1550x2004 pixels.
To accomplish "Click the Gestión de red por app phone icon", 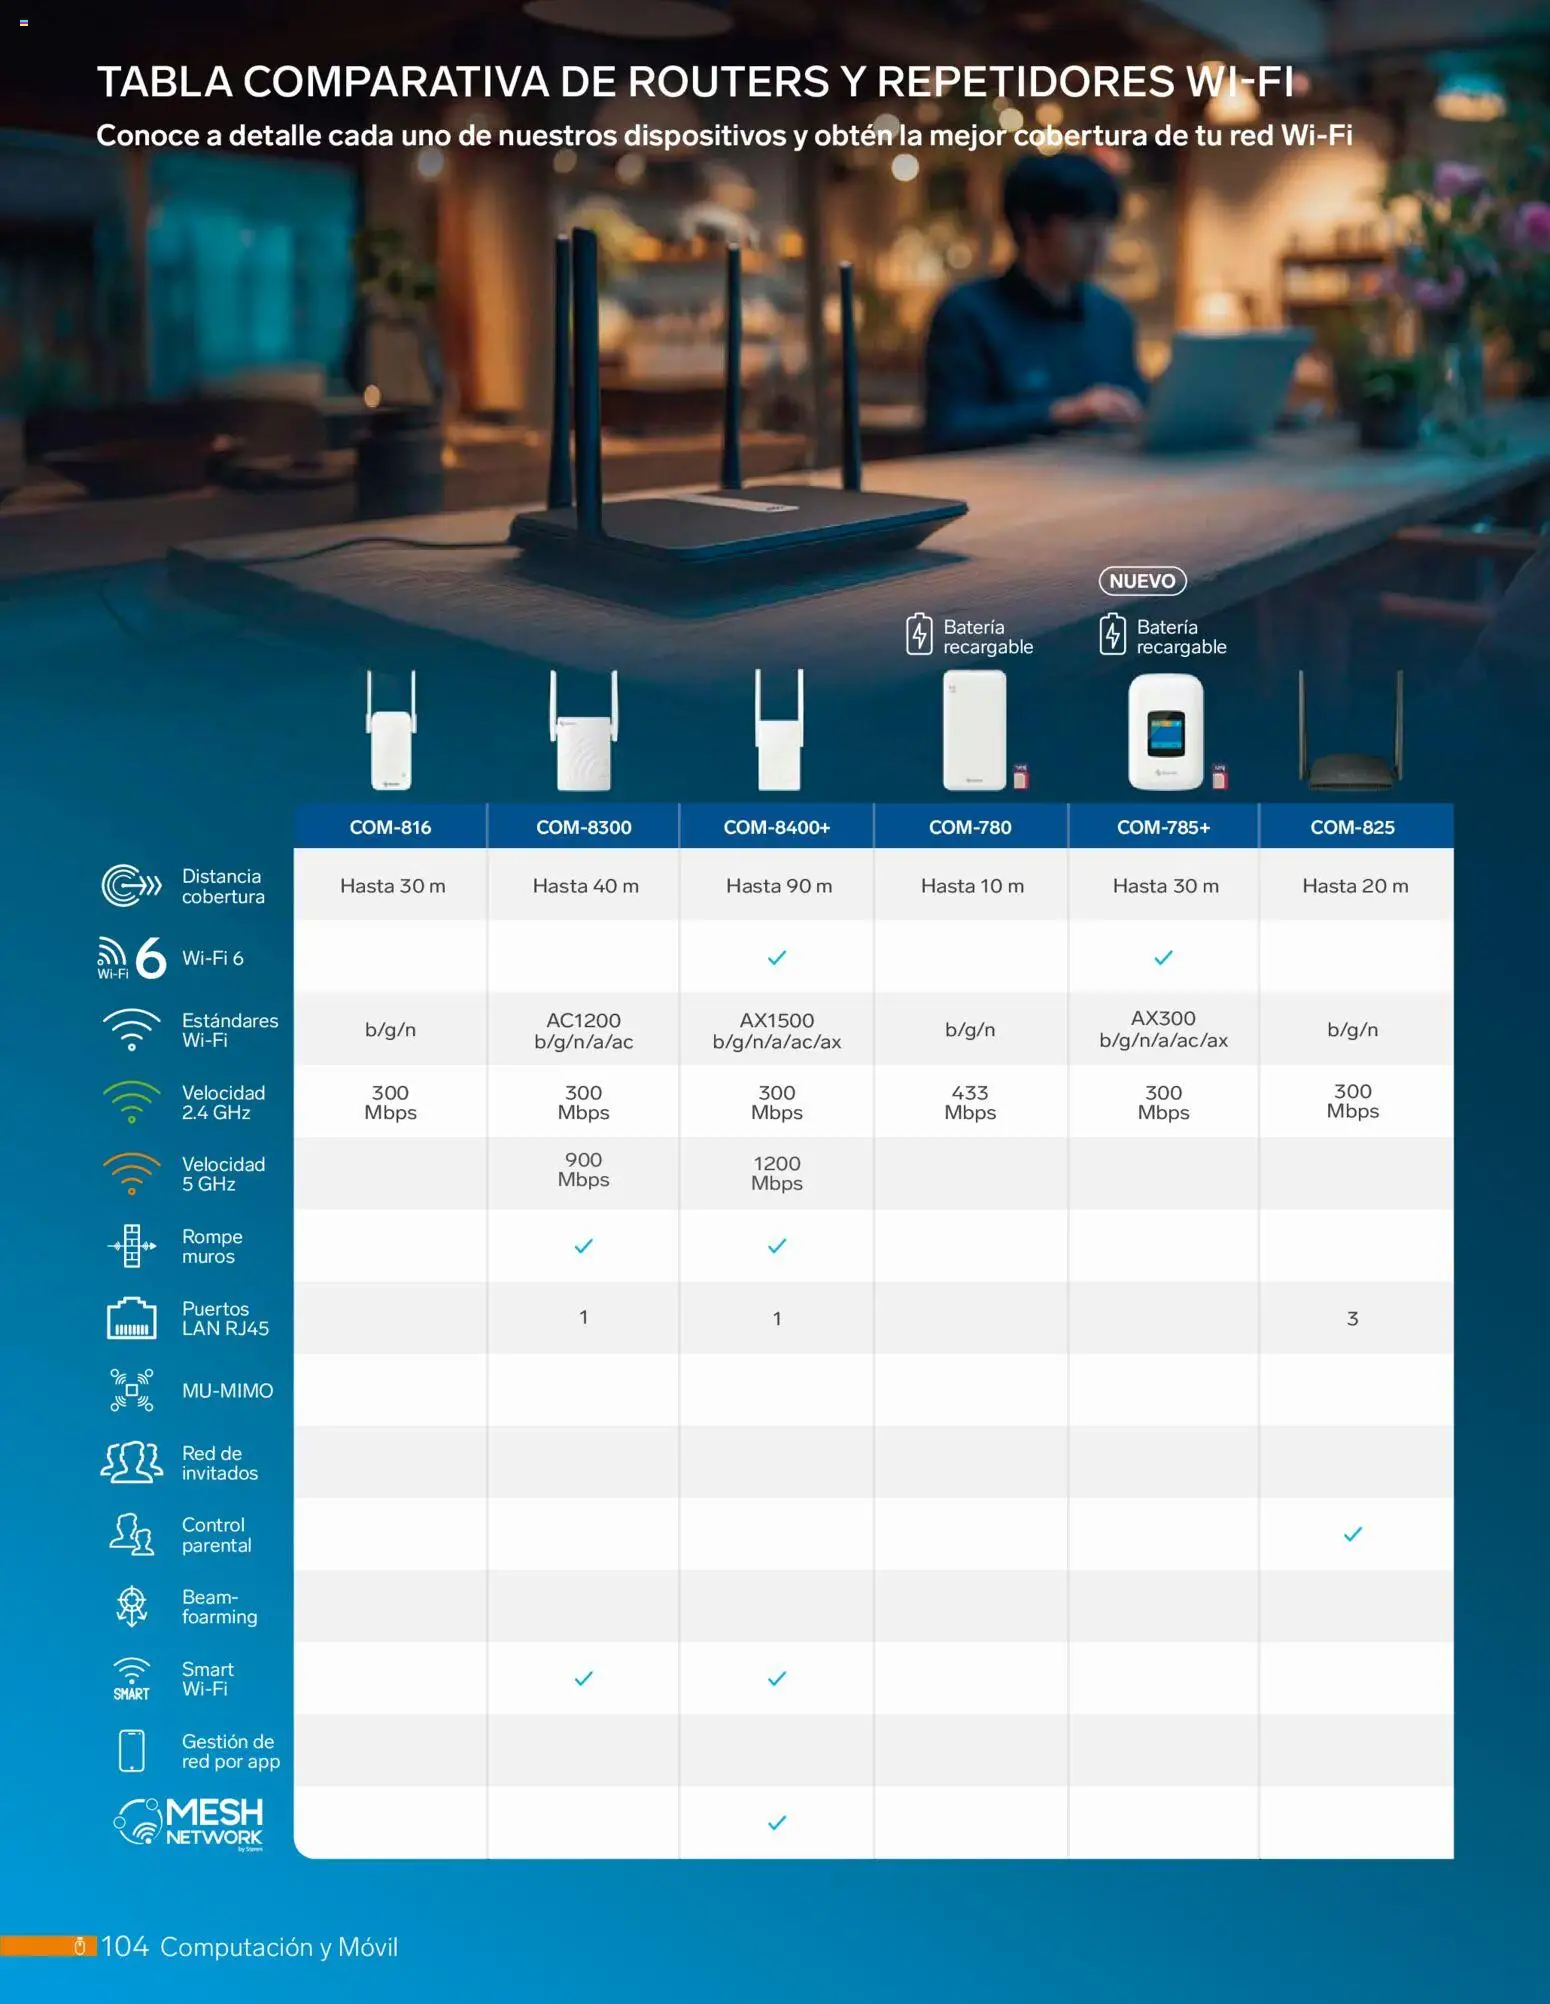I will click(131, 1751).
